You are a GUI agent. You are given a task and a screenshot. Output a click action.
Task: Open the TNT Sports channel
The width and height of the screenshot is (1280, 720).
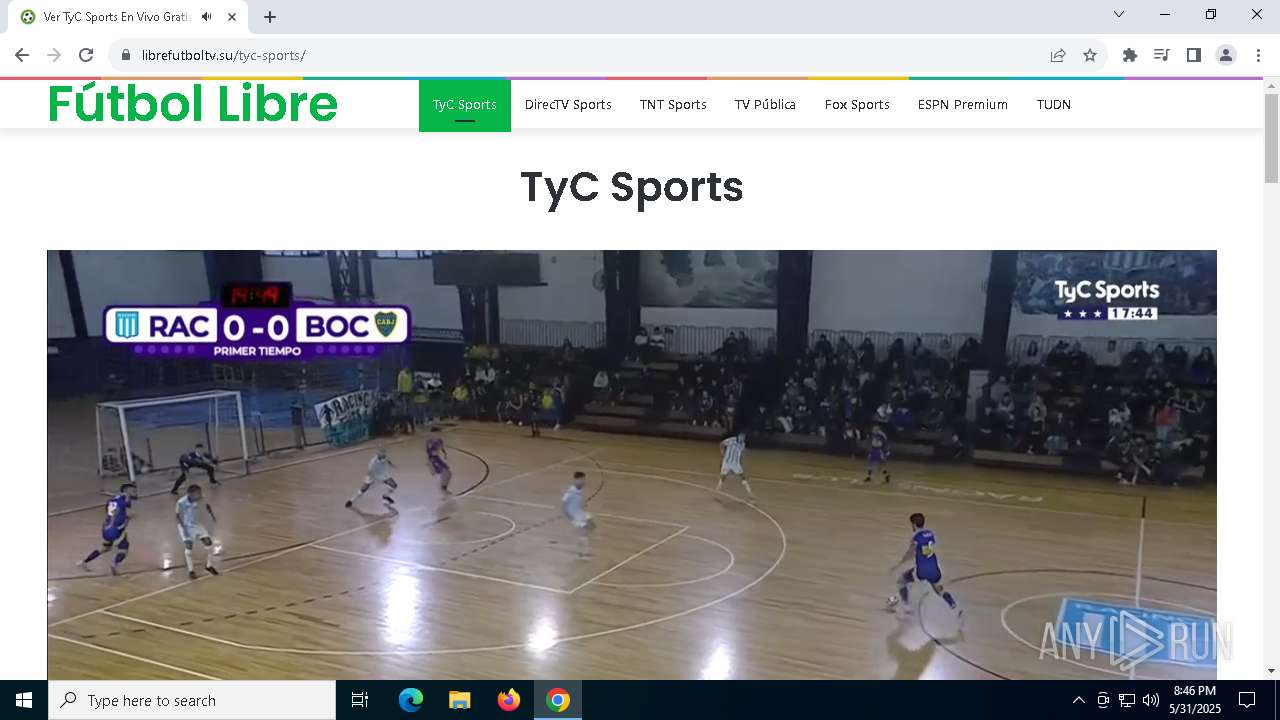pos(673,105)
